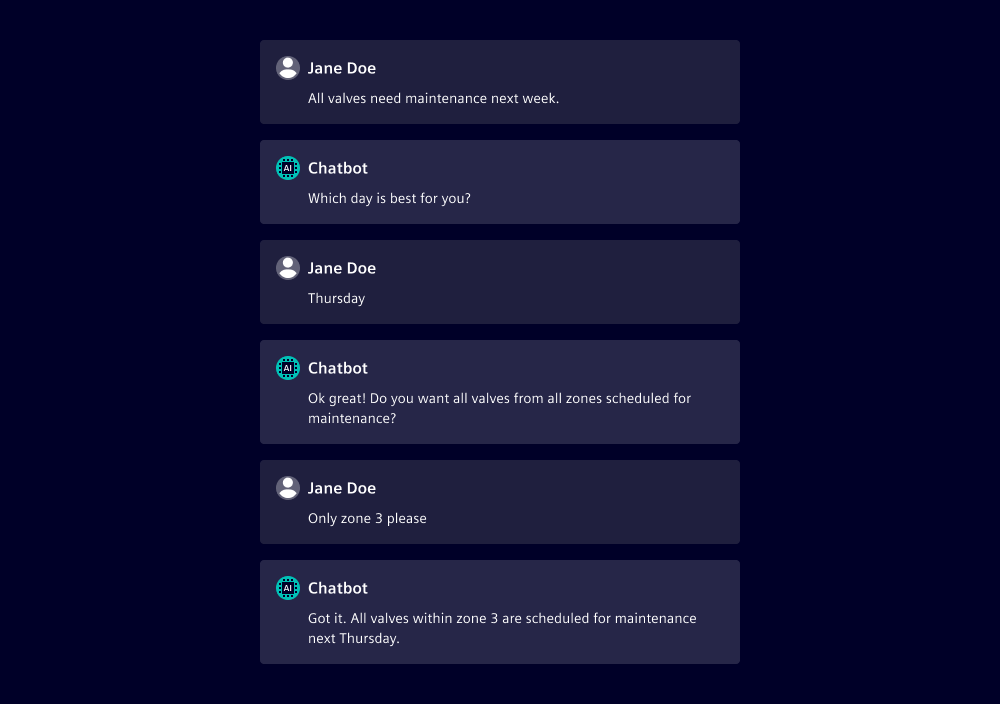The image size is (1000, 704).
Task: Click the message asking about all zones
Action: (499, 408)
